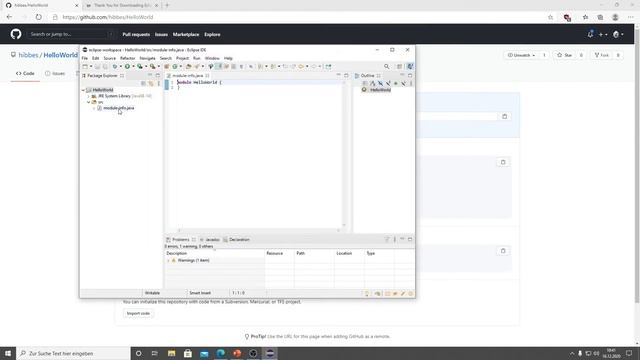
Task: Click the green Run icon in Eclipse toolbar
Action: [127, 66]
